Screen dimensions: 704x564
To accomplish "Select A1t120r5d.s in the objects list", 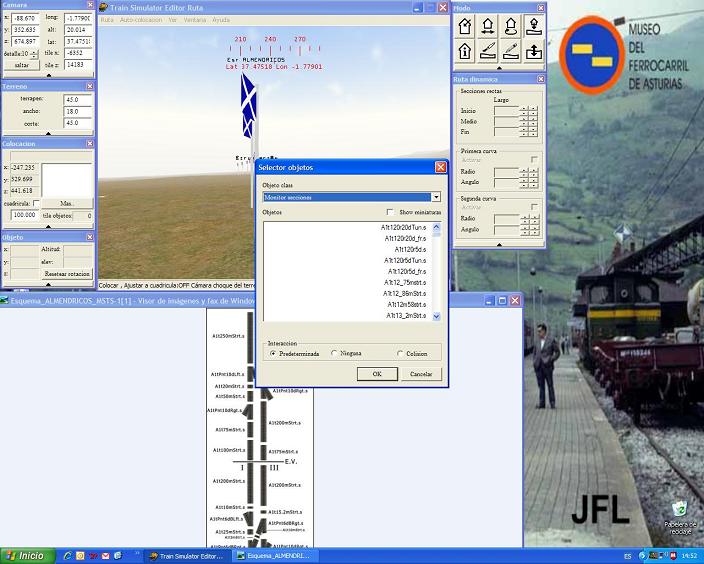I will point(410,249).
